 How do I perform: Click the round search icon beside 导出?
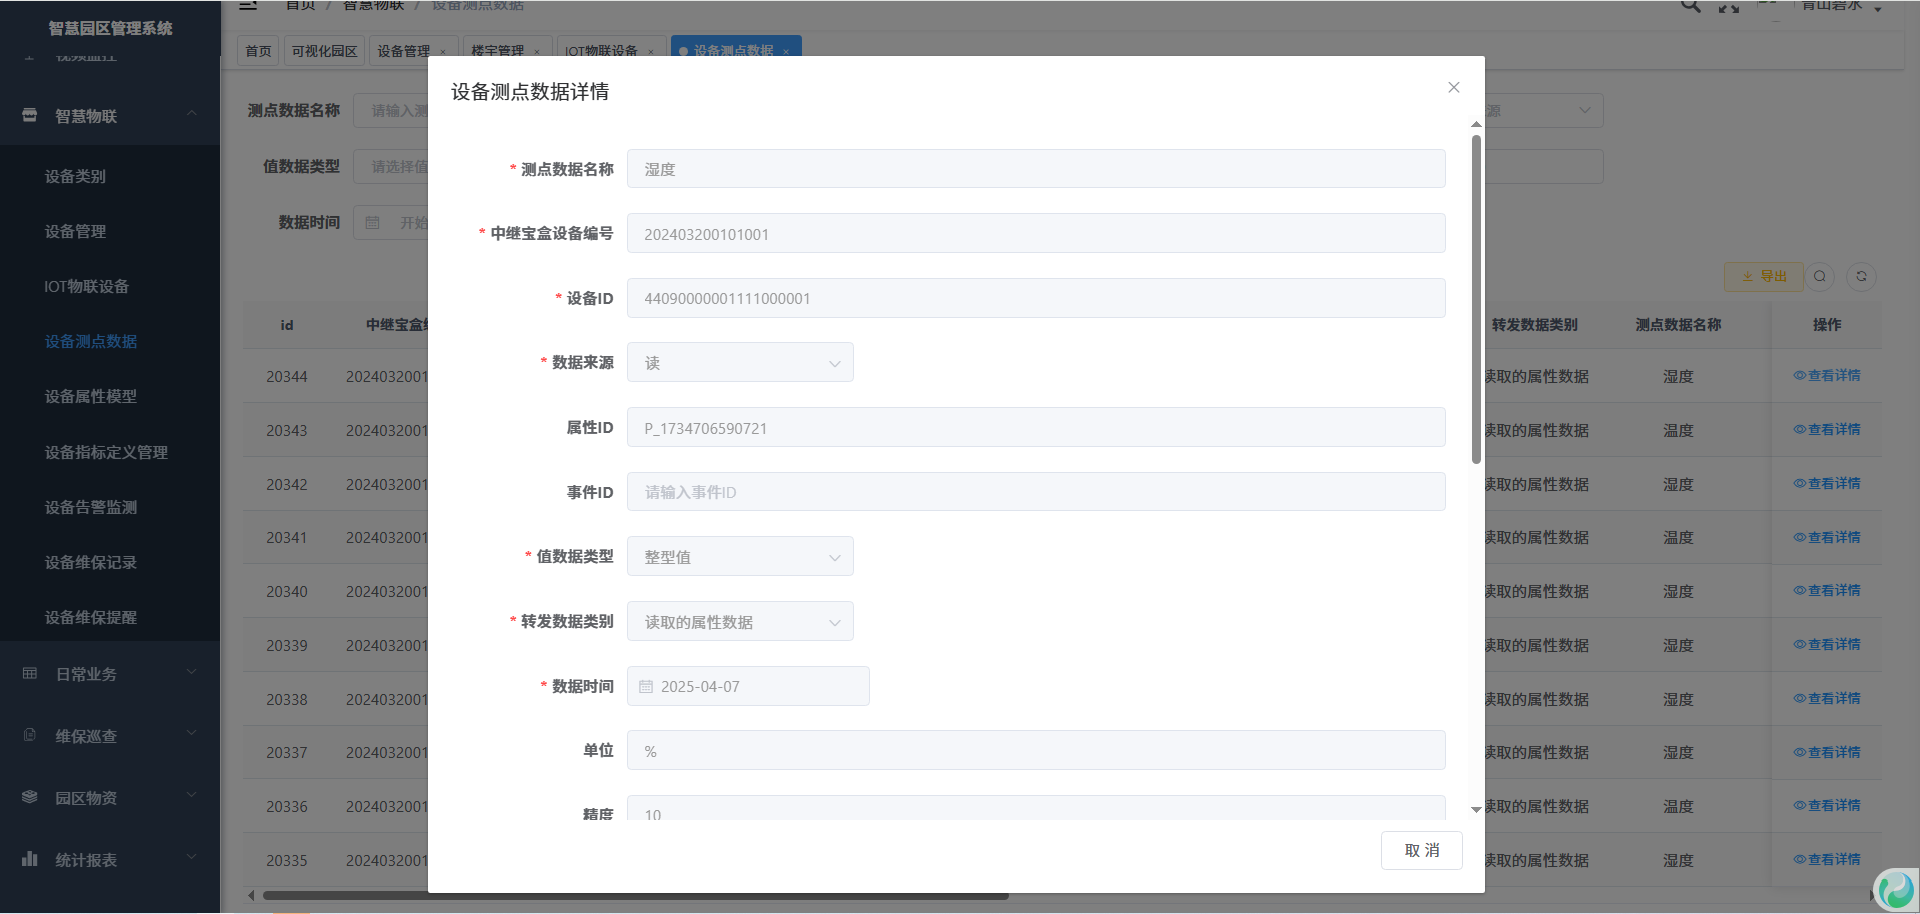pyautogui.click(x=1820, y=276)
